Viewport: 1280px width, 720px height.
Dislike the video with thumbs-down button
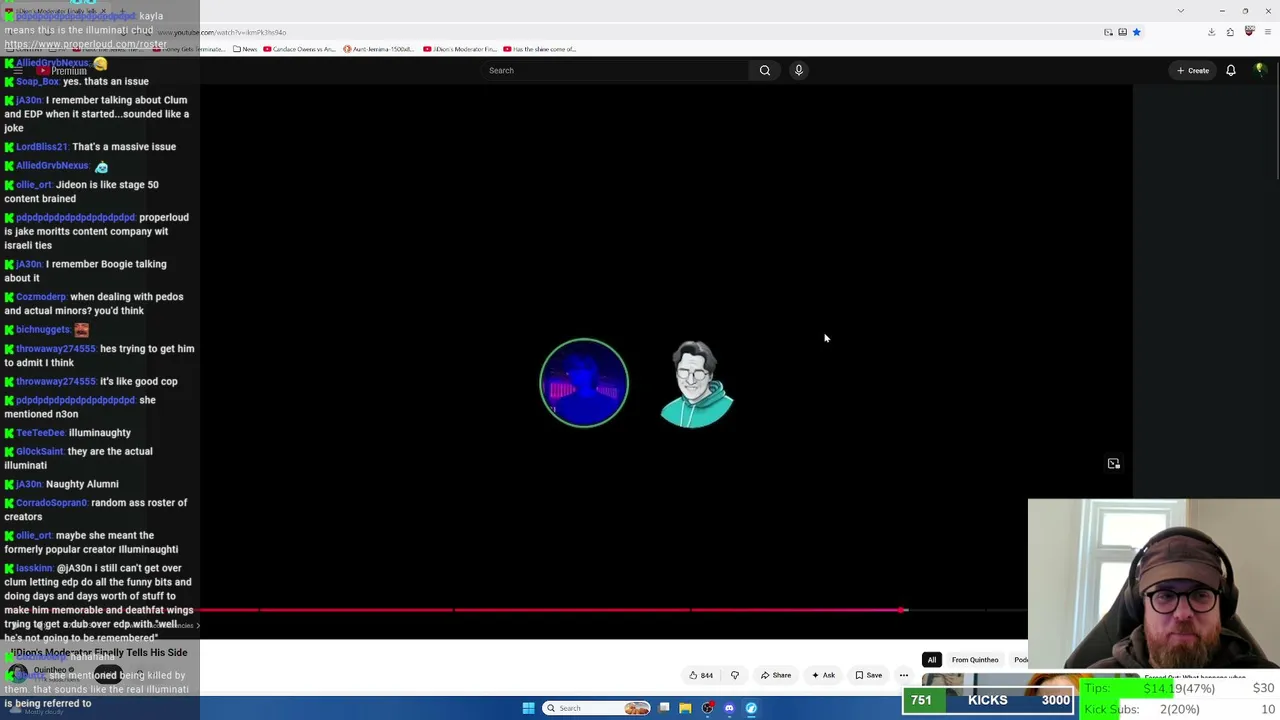click(735, 675)
